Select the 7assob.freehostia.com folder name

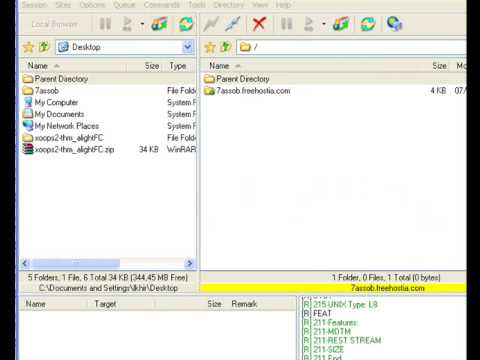[253, 91]
